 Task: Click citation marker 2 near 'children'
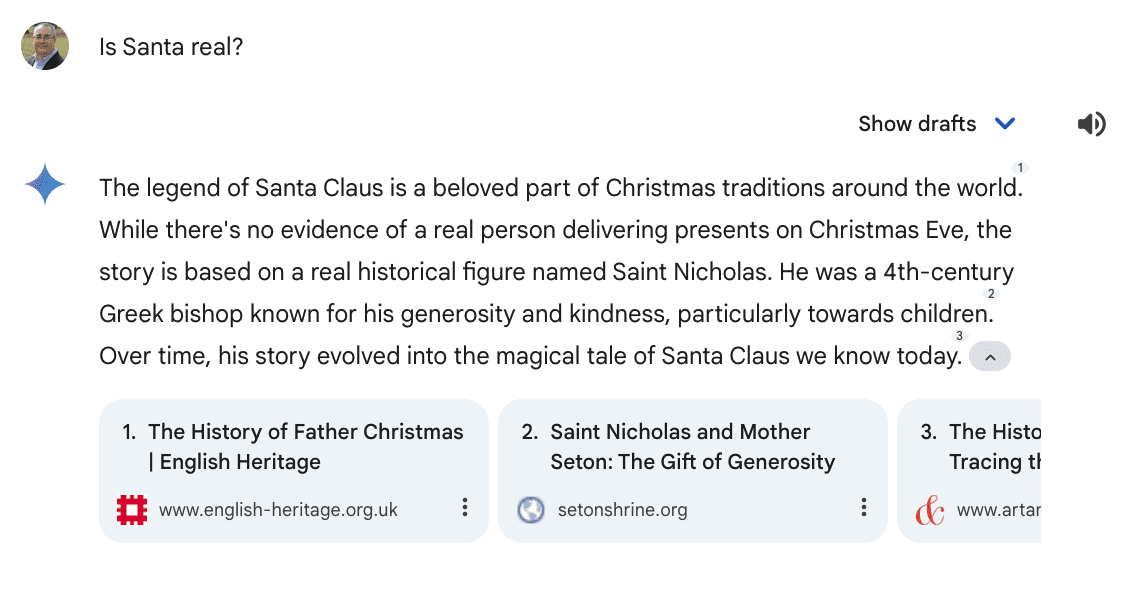pos(990,294)
